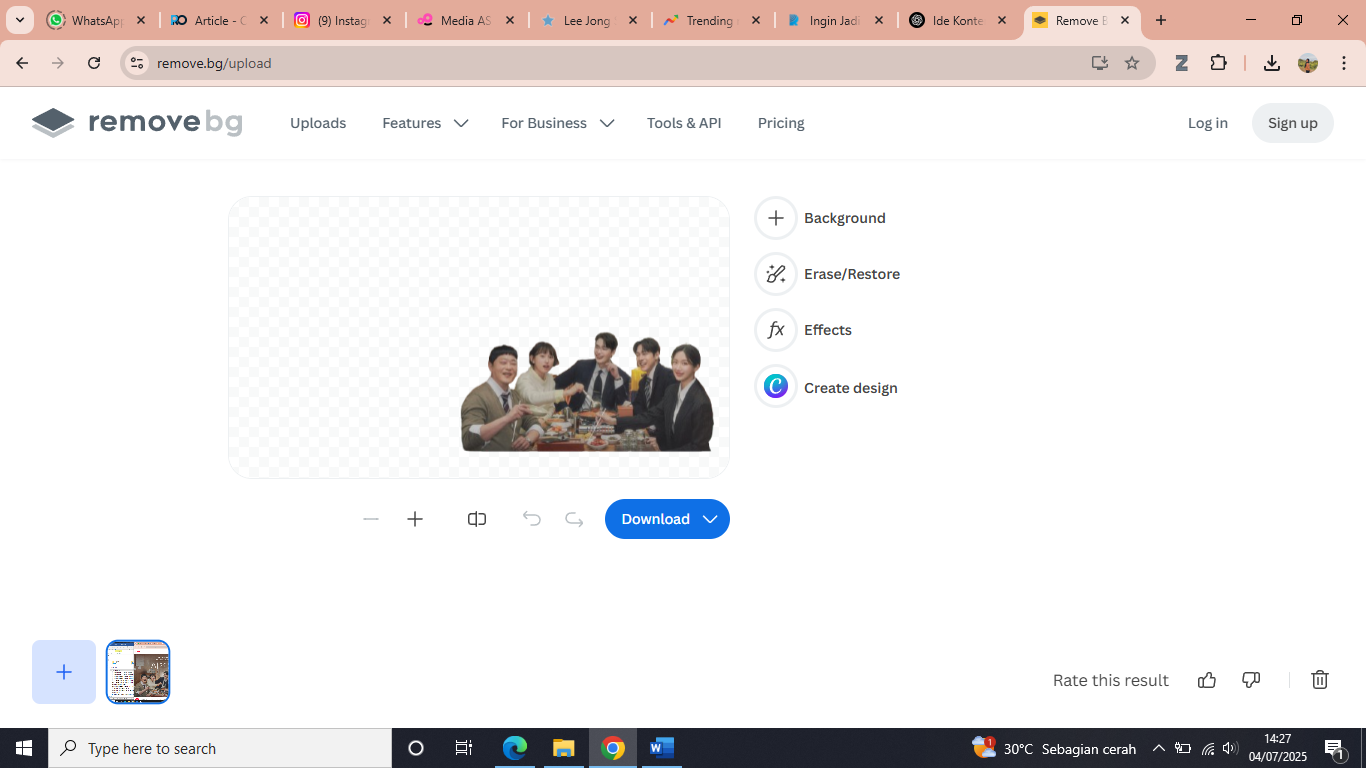
Task: Switch to the Ide Konten tab
Action: [958, 20]
